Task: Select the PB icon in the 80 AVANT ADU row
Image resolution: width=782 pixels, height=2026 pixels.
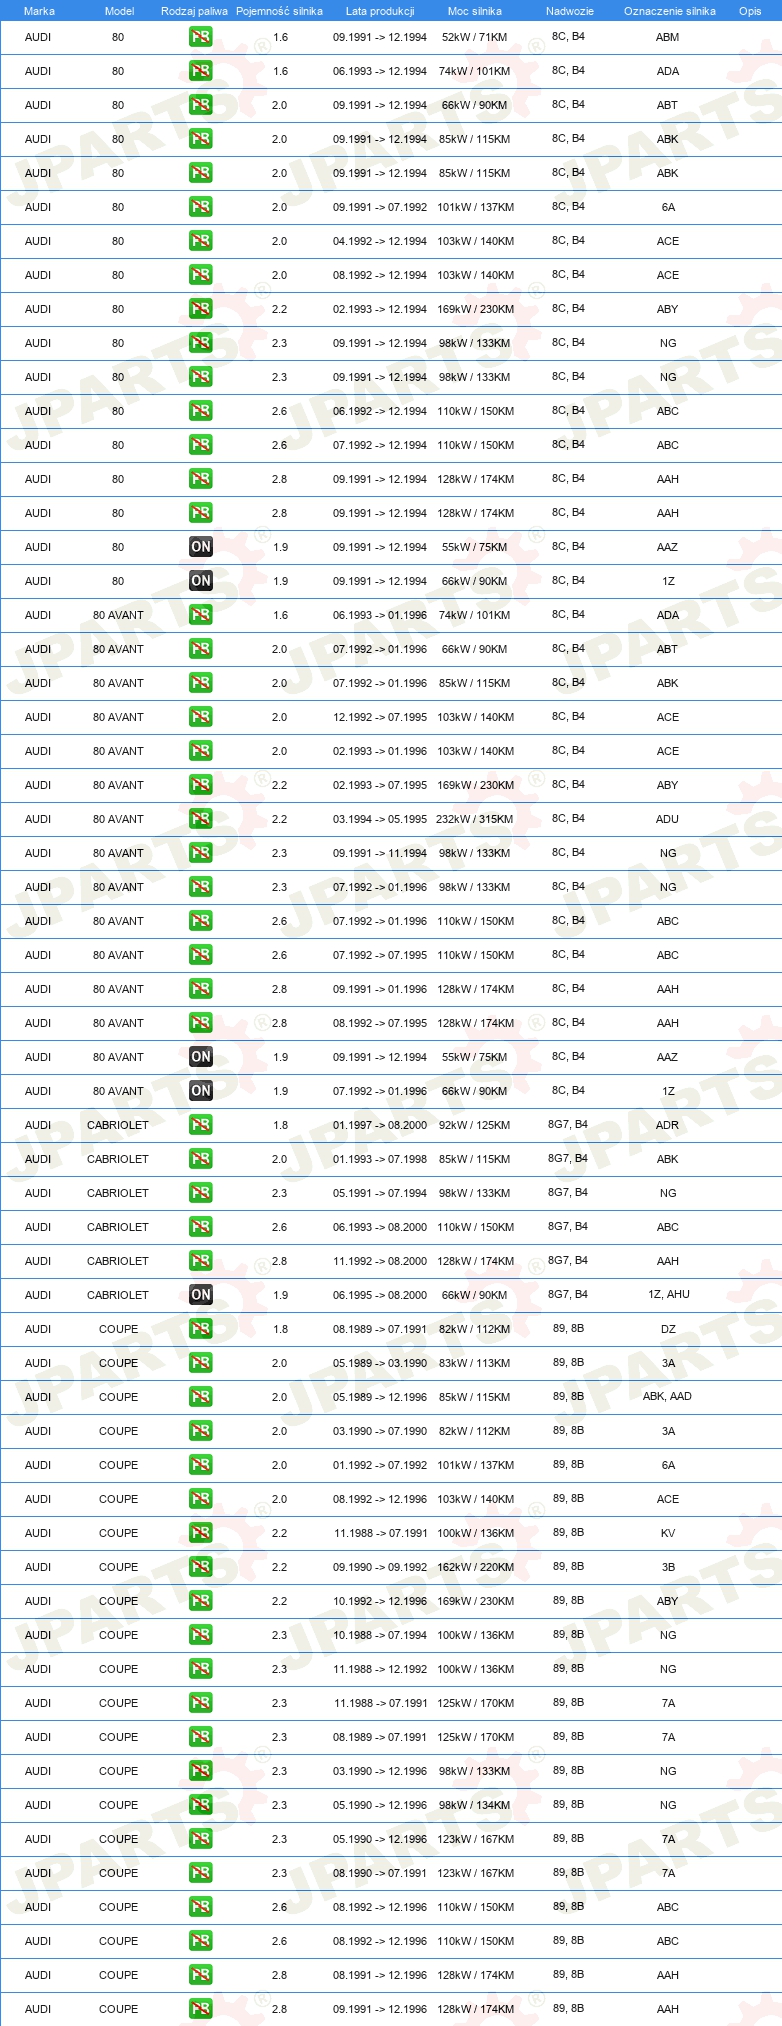Action: 201,819
